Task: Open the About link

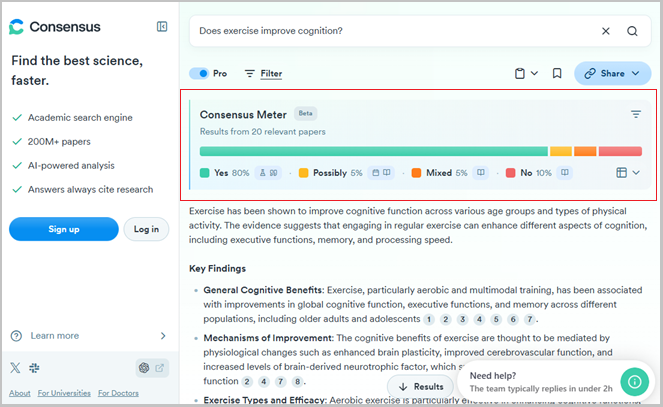Action: (20, 393)
